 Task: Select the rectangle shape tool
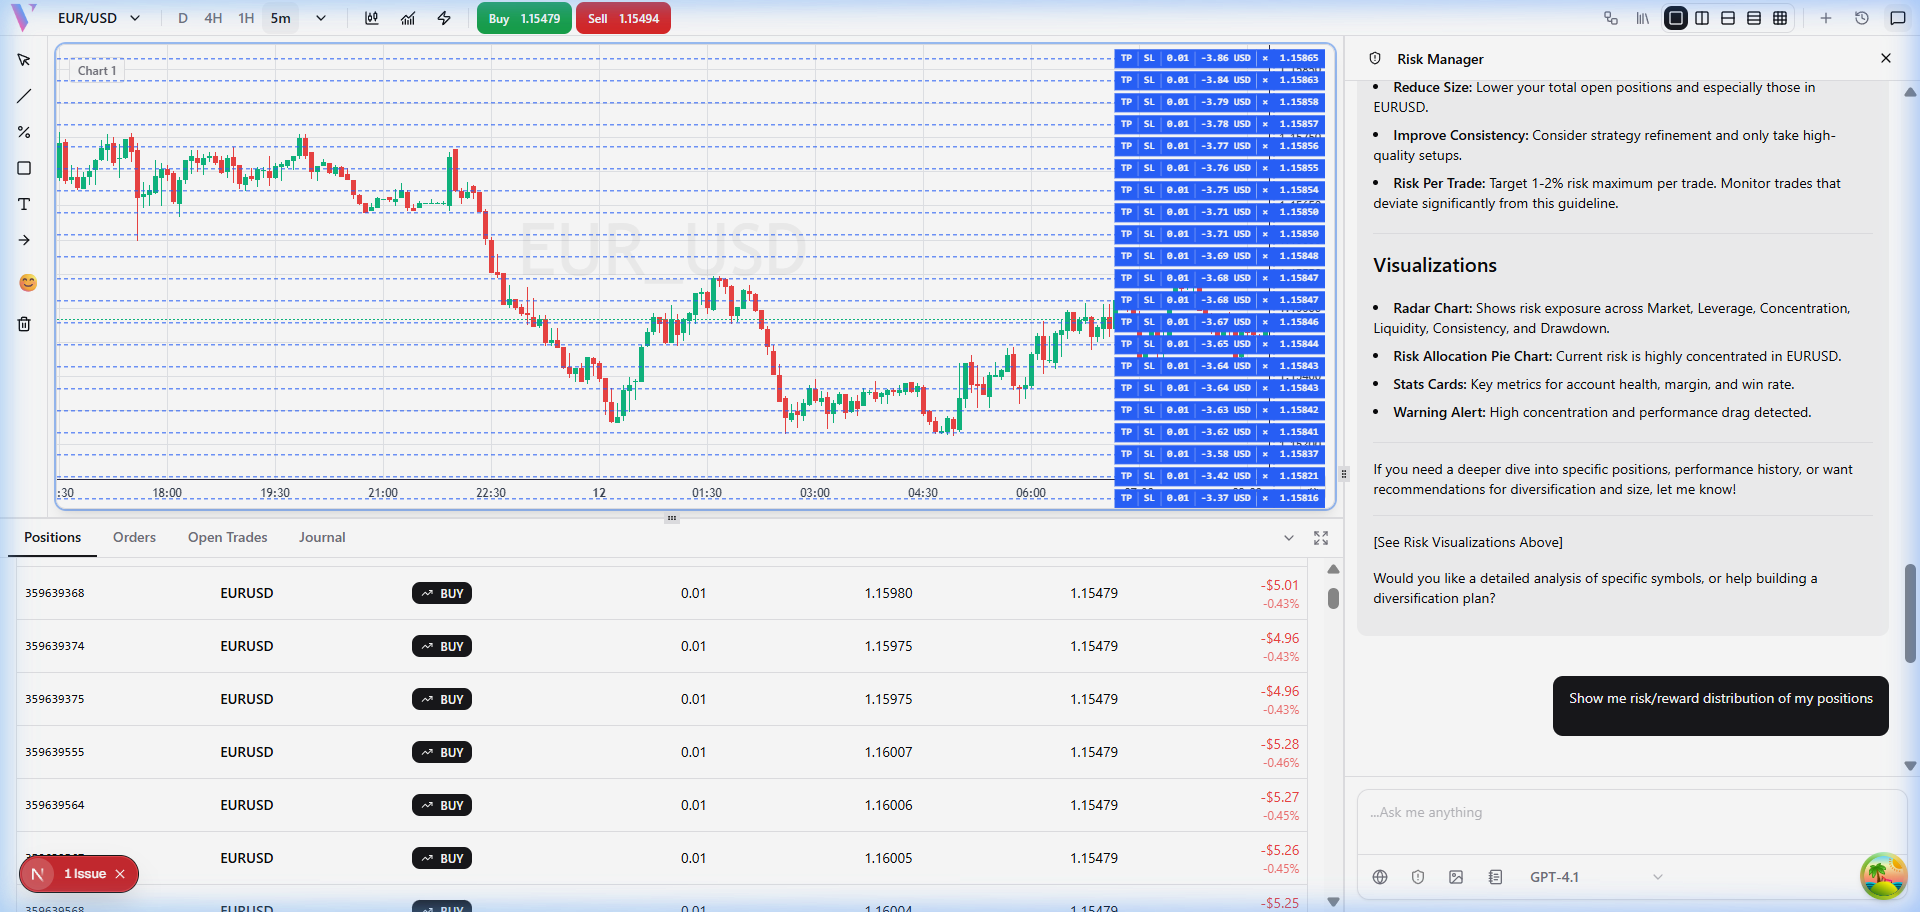coord(24,168)
